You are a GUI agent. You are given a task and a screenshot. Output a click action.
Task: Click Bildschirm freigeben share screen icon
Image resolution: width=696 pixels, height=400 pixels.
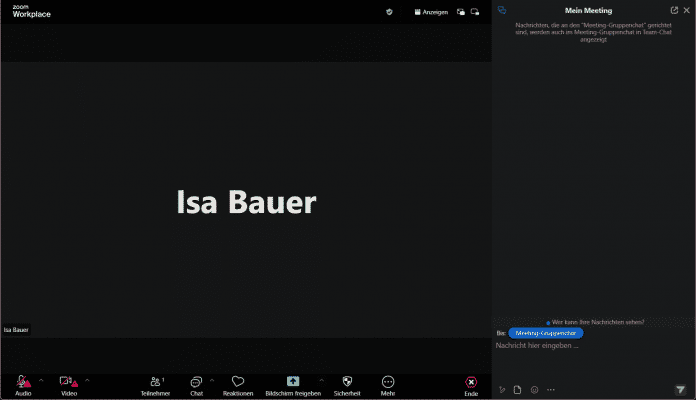point(293,382)
